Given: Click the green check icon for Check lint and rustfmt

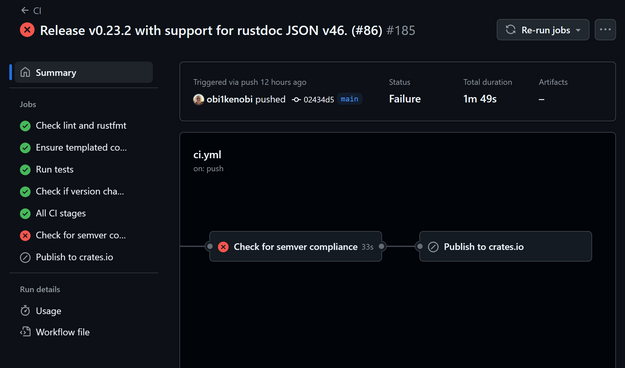Looking at the screenshot, I should point(25,126).
